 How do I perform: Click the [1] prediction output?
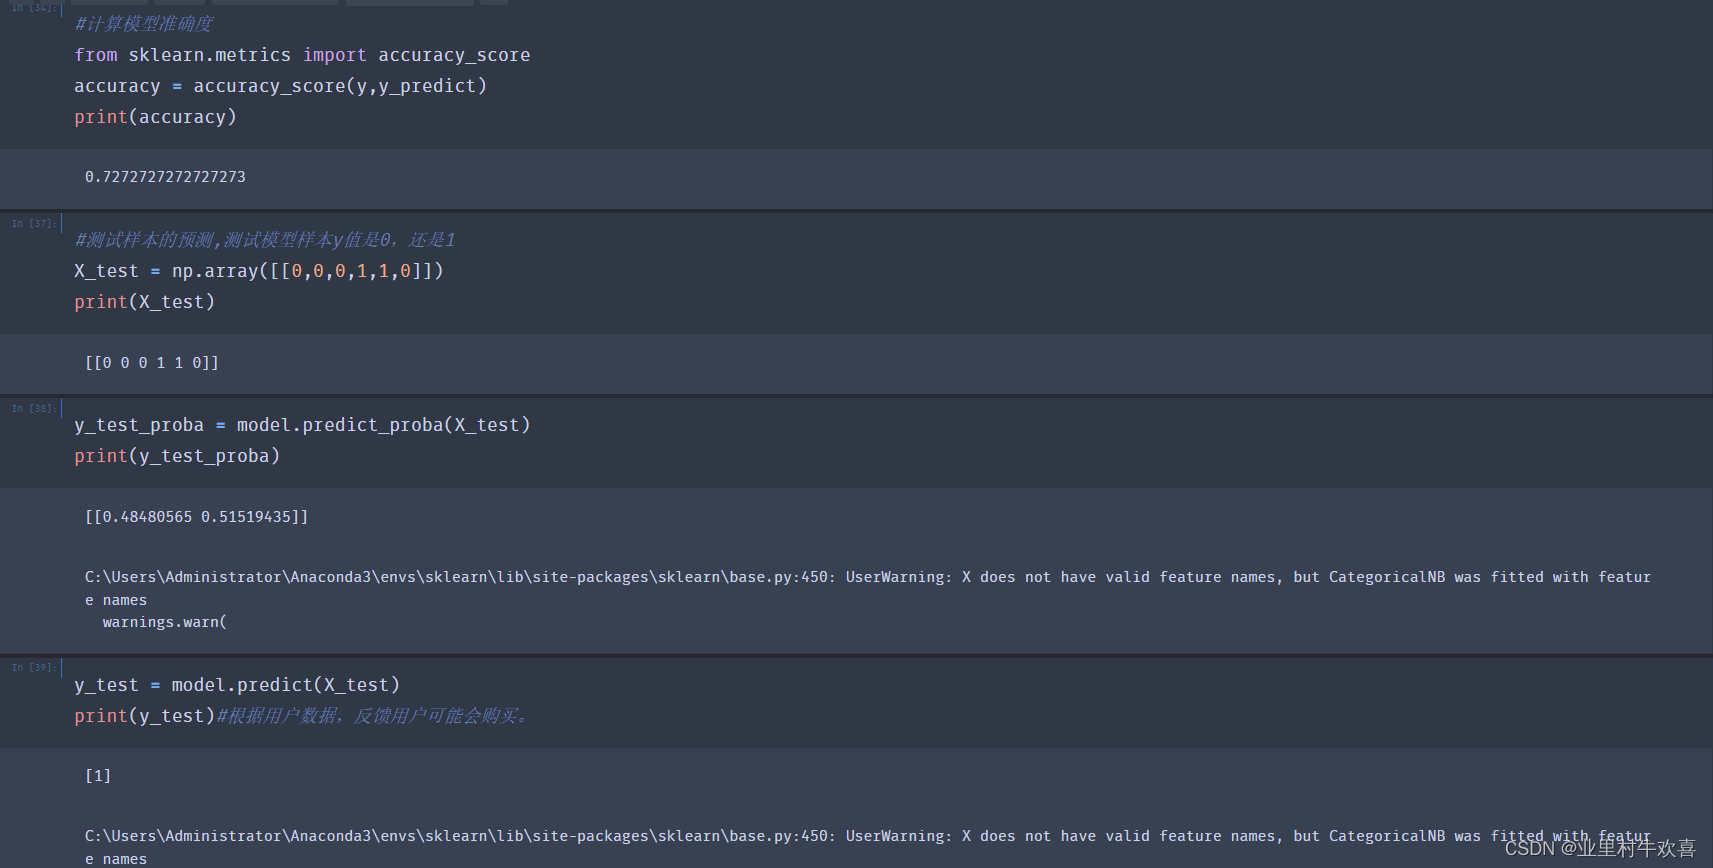pyautogui.click(x=98, y=776)
